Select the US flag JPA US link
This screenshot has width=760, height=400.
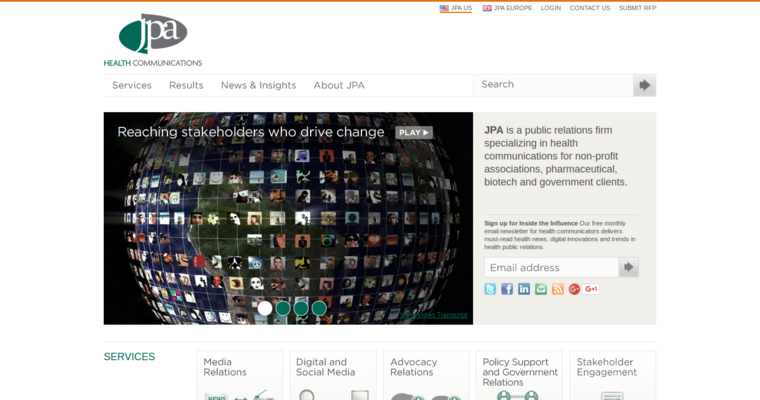[456, 8]
